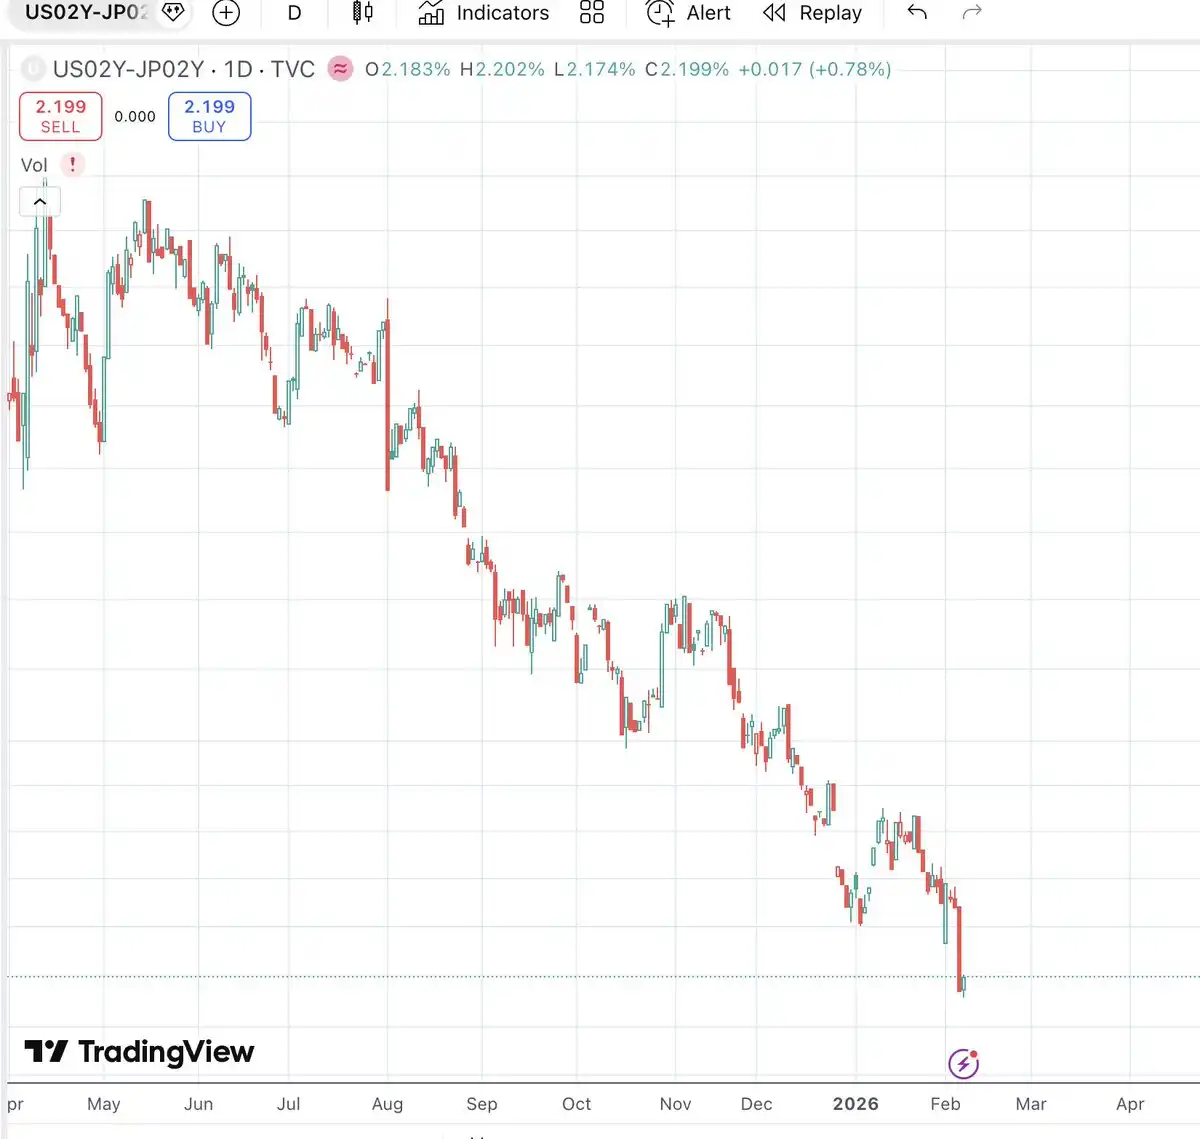Click the Vol indicator error warning icon
Viewport: 1200px width, 1139px height.
pos(72,165)
